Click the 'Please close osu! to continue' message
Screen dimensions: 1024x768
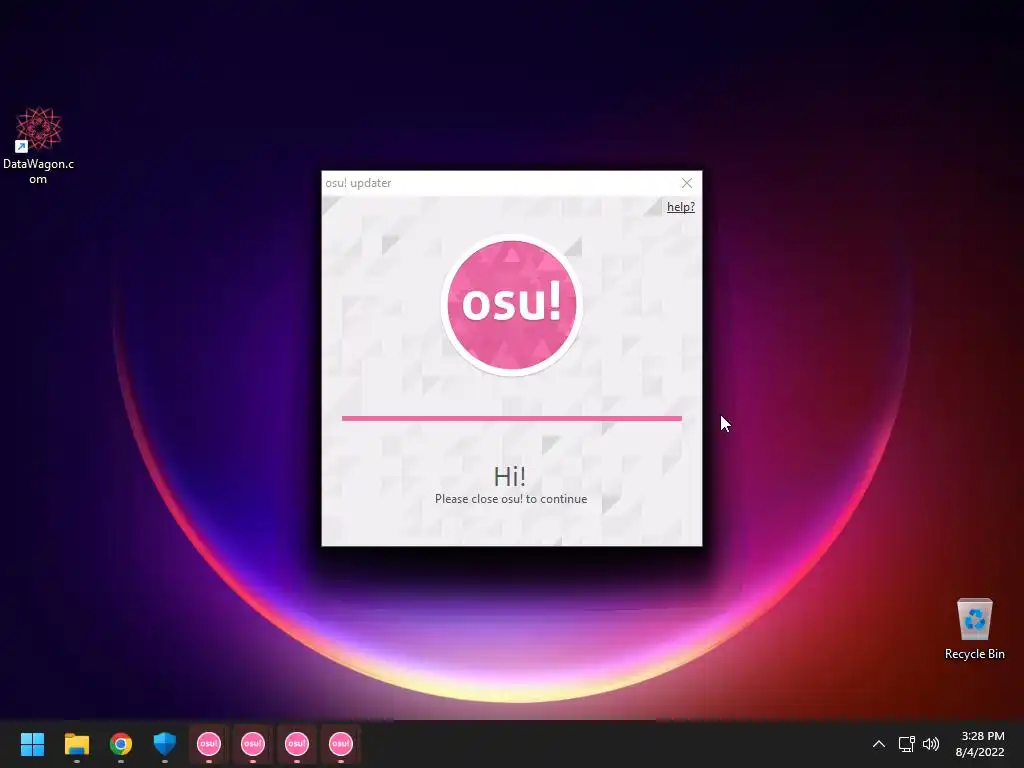pos(511,499)
